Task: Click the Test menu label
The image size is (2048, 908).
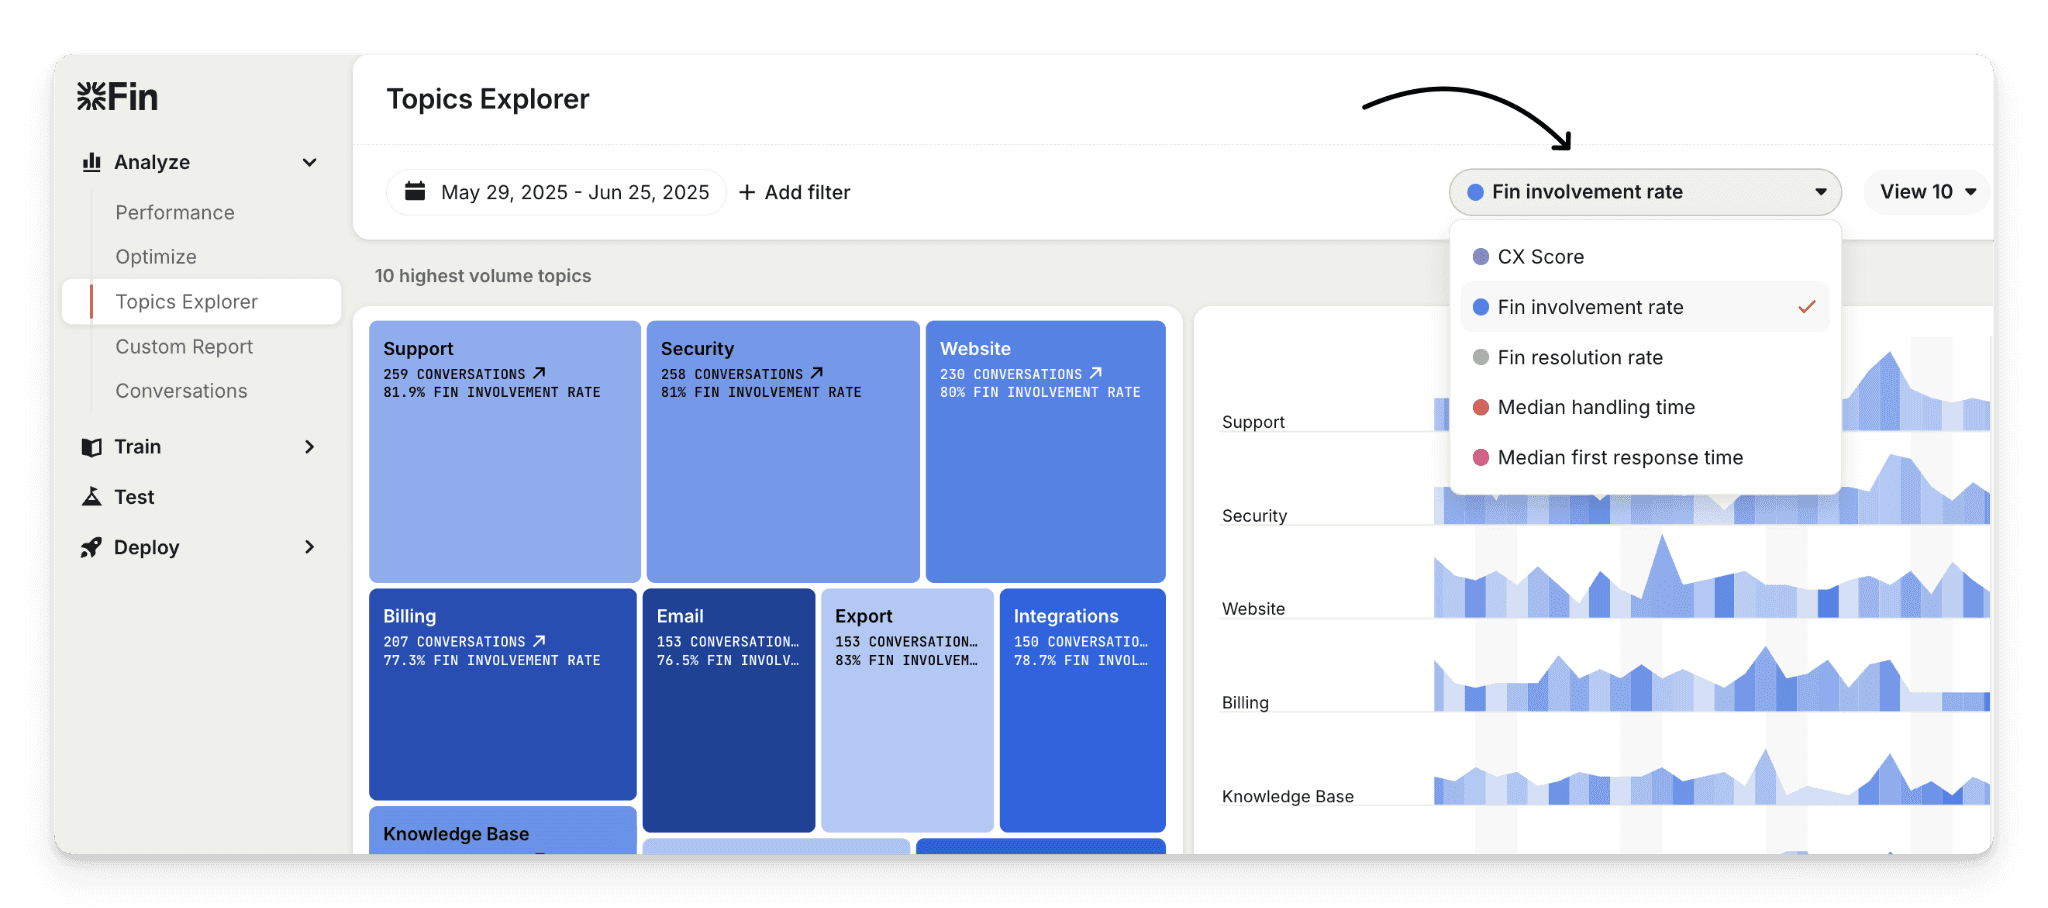Action: point(134,497)
